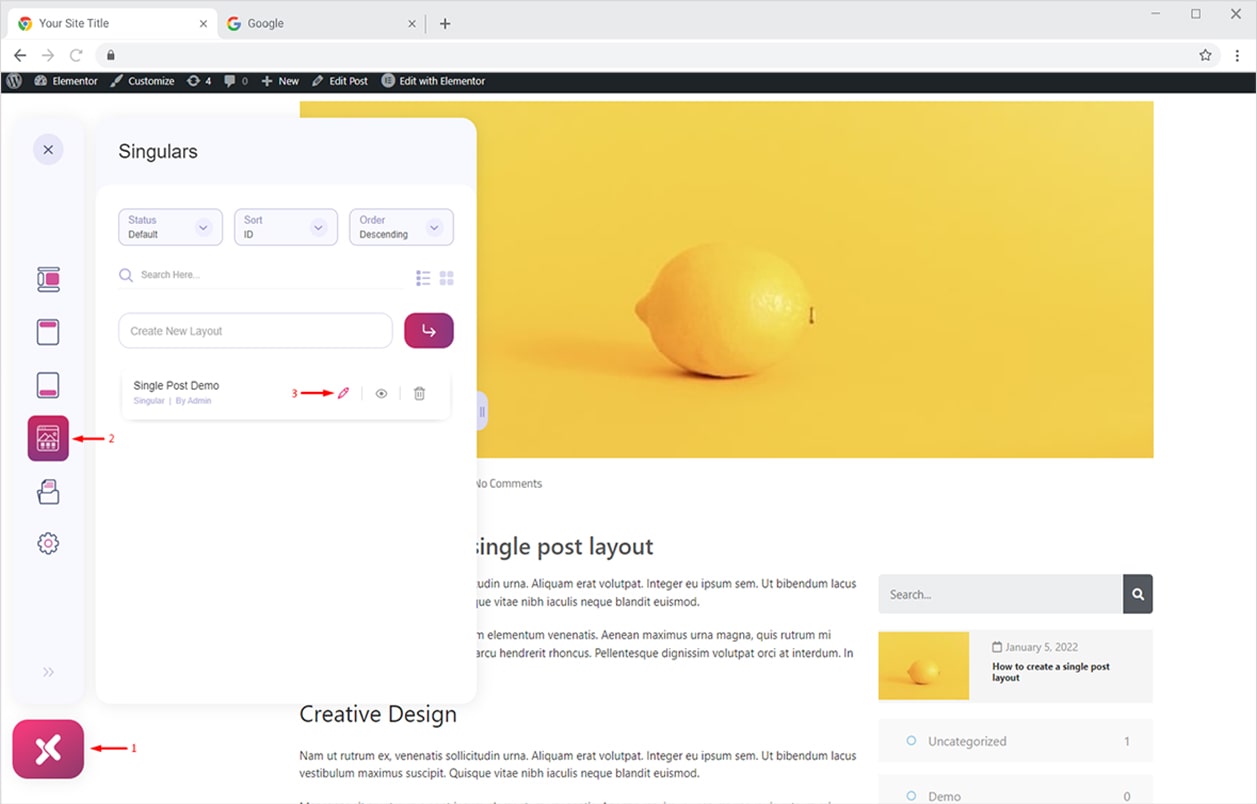Click the Creative Design heading

(378, 714)
